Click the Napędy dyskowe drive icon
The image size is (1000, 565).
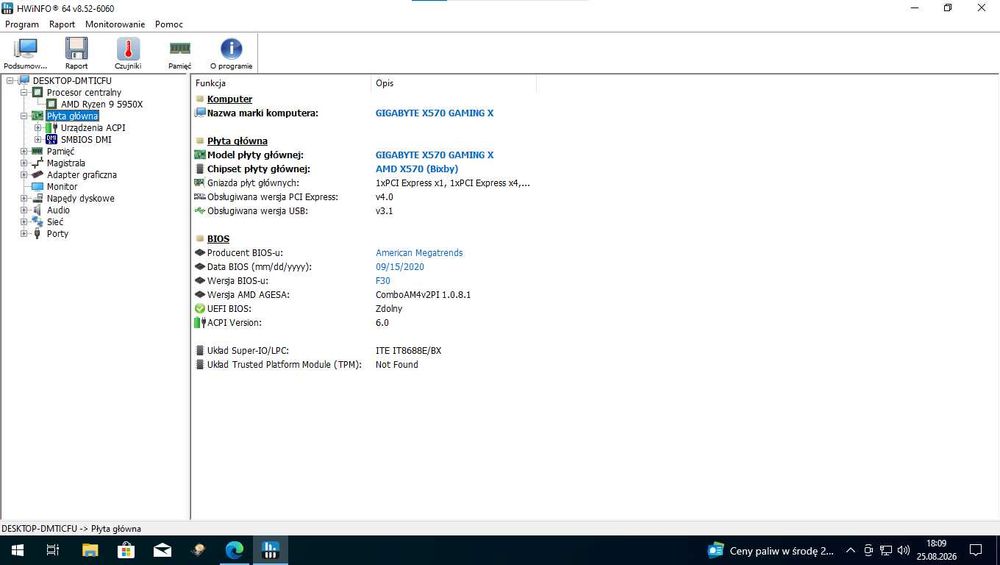38,198
